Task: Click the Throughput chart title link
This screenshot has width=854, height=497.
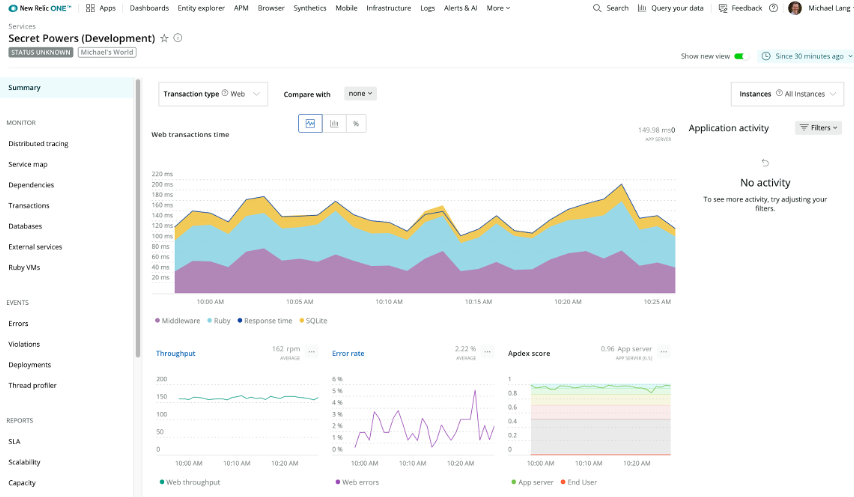Action: tap(175, 353)
